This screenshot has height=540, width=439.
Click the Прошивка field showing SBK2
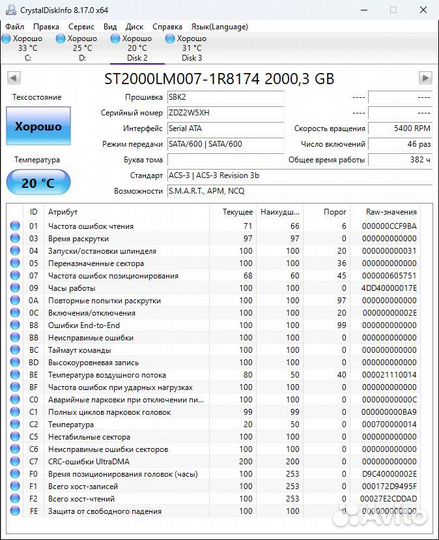click(x=226, y=97)
